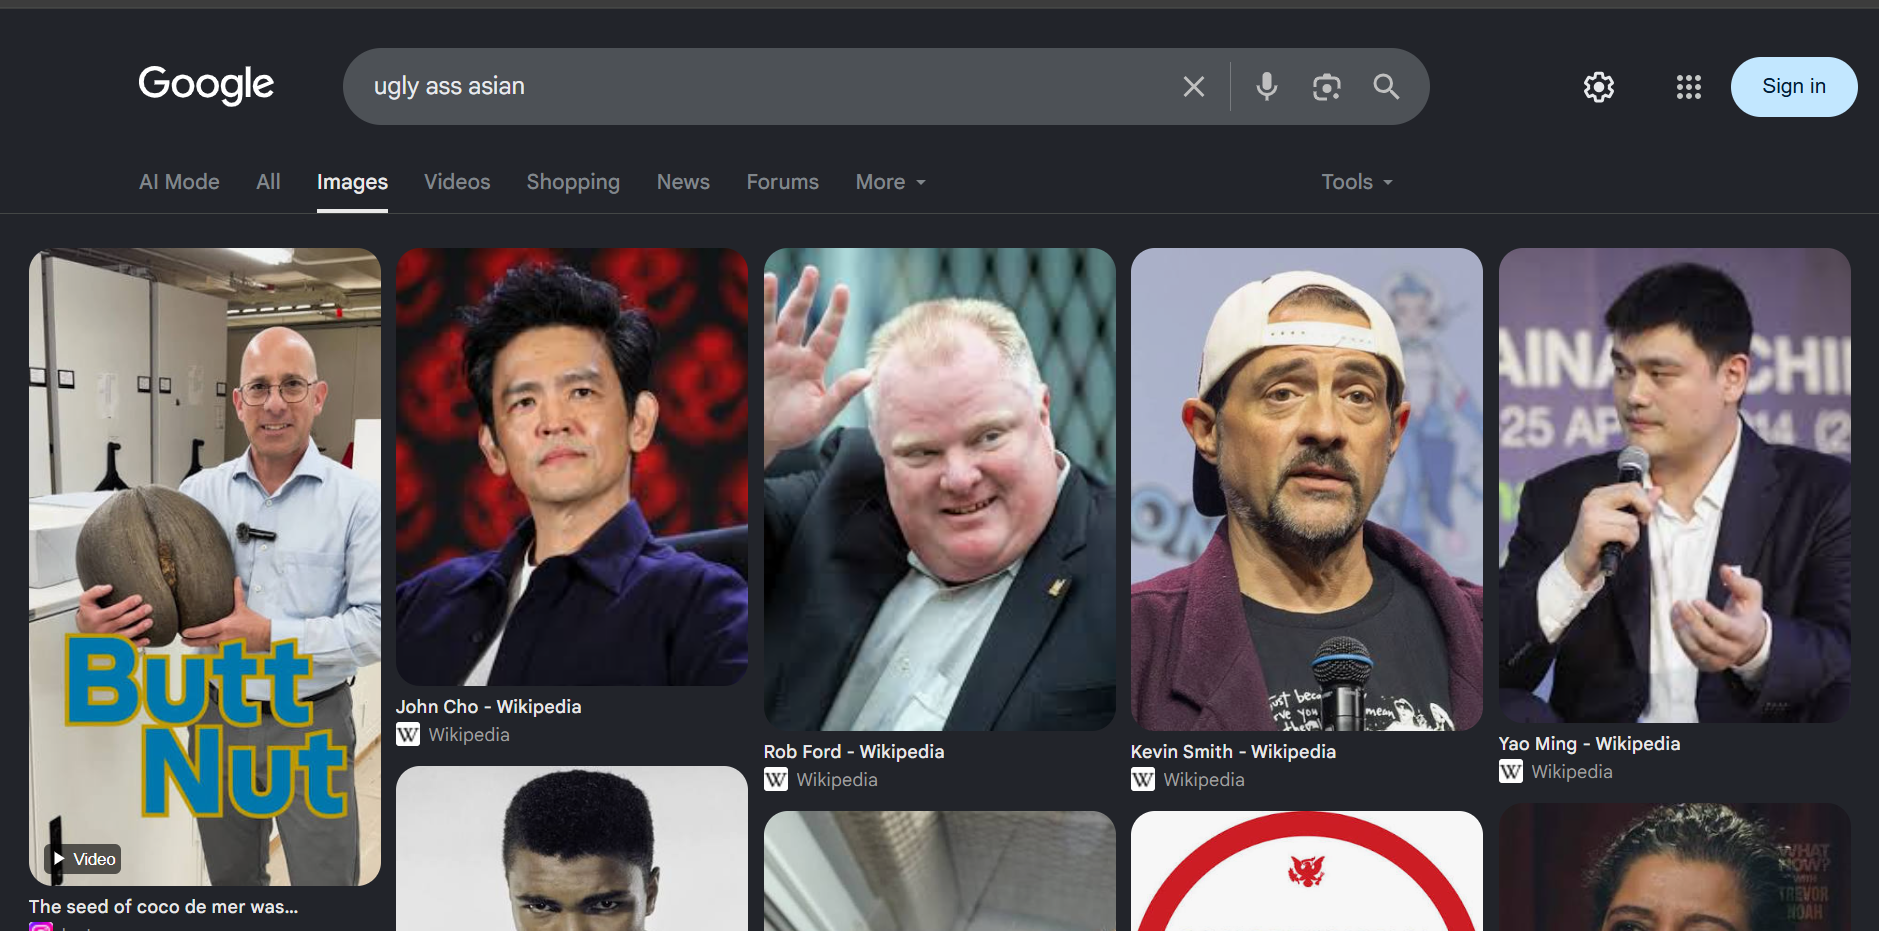
Task: Open the Shopping tab
Action: click(x=573, y=182)
